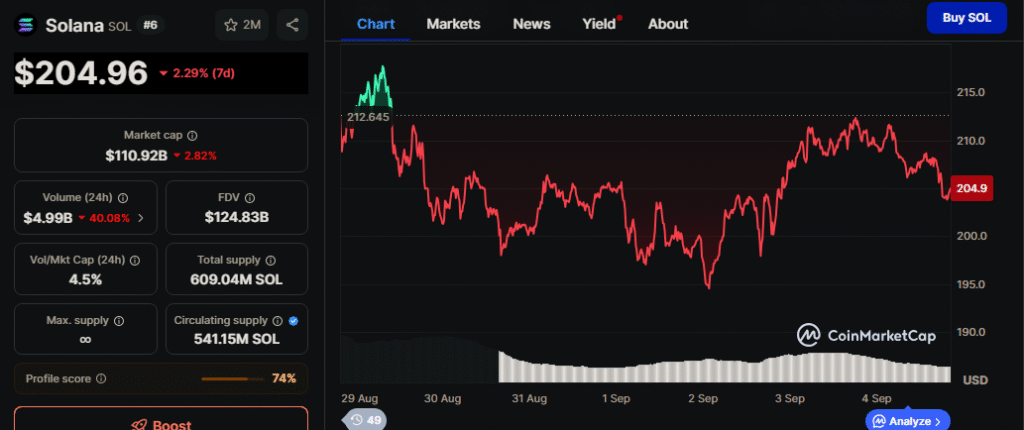Click the share icon next to watchlist
This screenshot has width=1024, height=430.
(x=292, y=24)
